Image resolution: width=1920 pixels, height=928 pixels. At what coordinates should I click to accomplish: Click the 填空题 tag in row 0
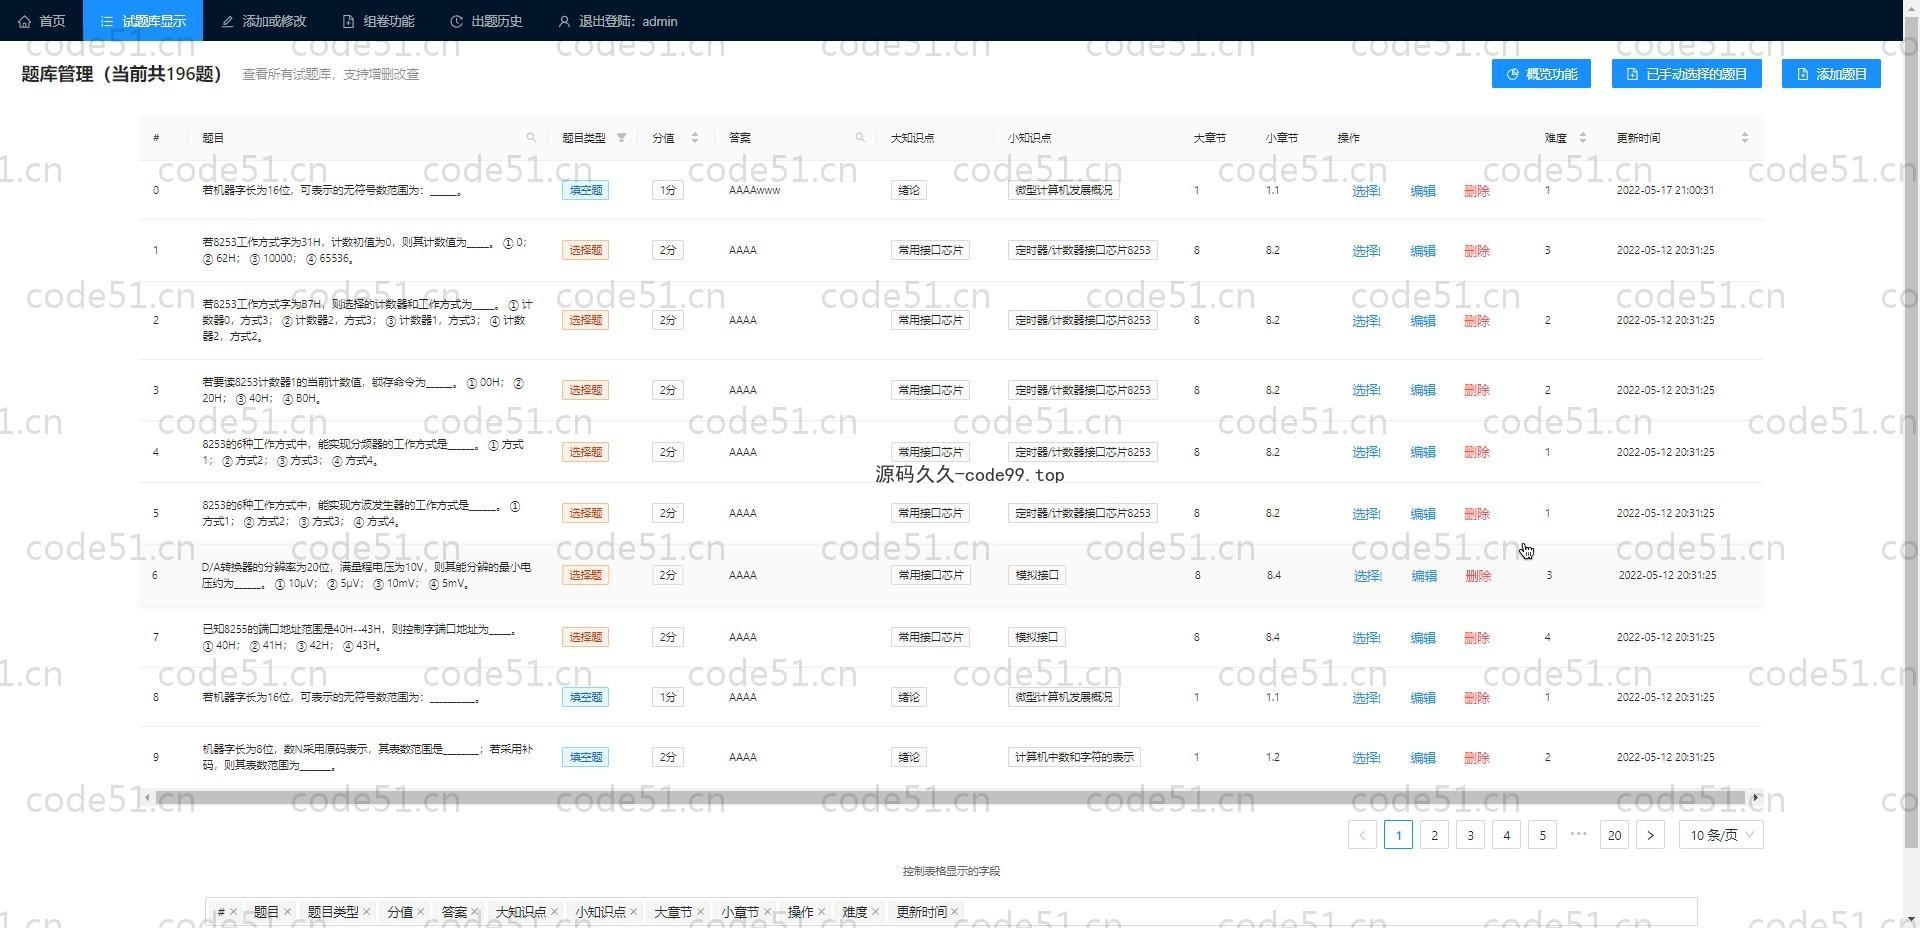pos(585,190)
